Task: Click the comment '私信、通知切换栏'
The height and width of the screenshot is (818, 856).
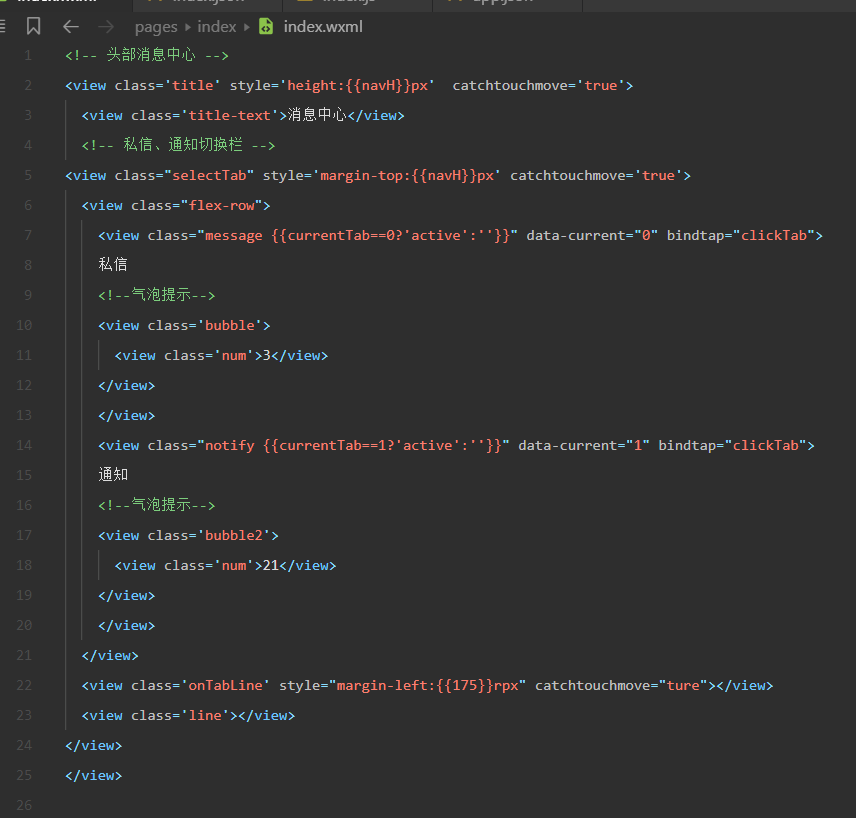Action: (183, 144)
